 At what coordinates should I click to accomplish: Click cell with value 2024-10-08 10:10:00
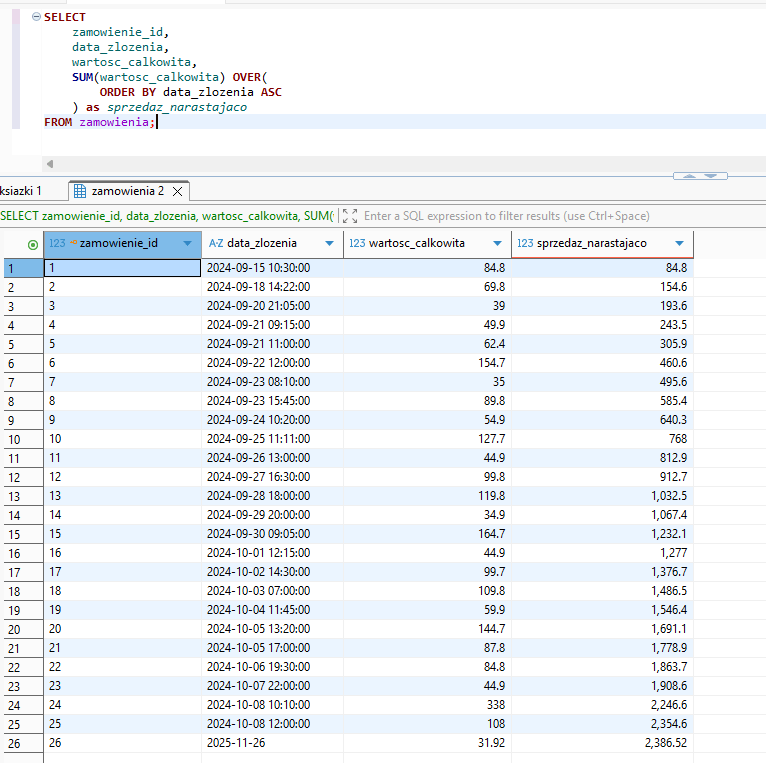click(x=258, y=705)
